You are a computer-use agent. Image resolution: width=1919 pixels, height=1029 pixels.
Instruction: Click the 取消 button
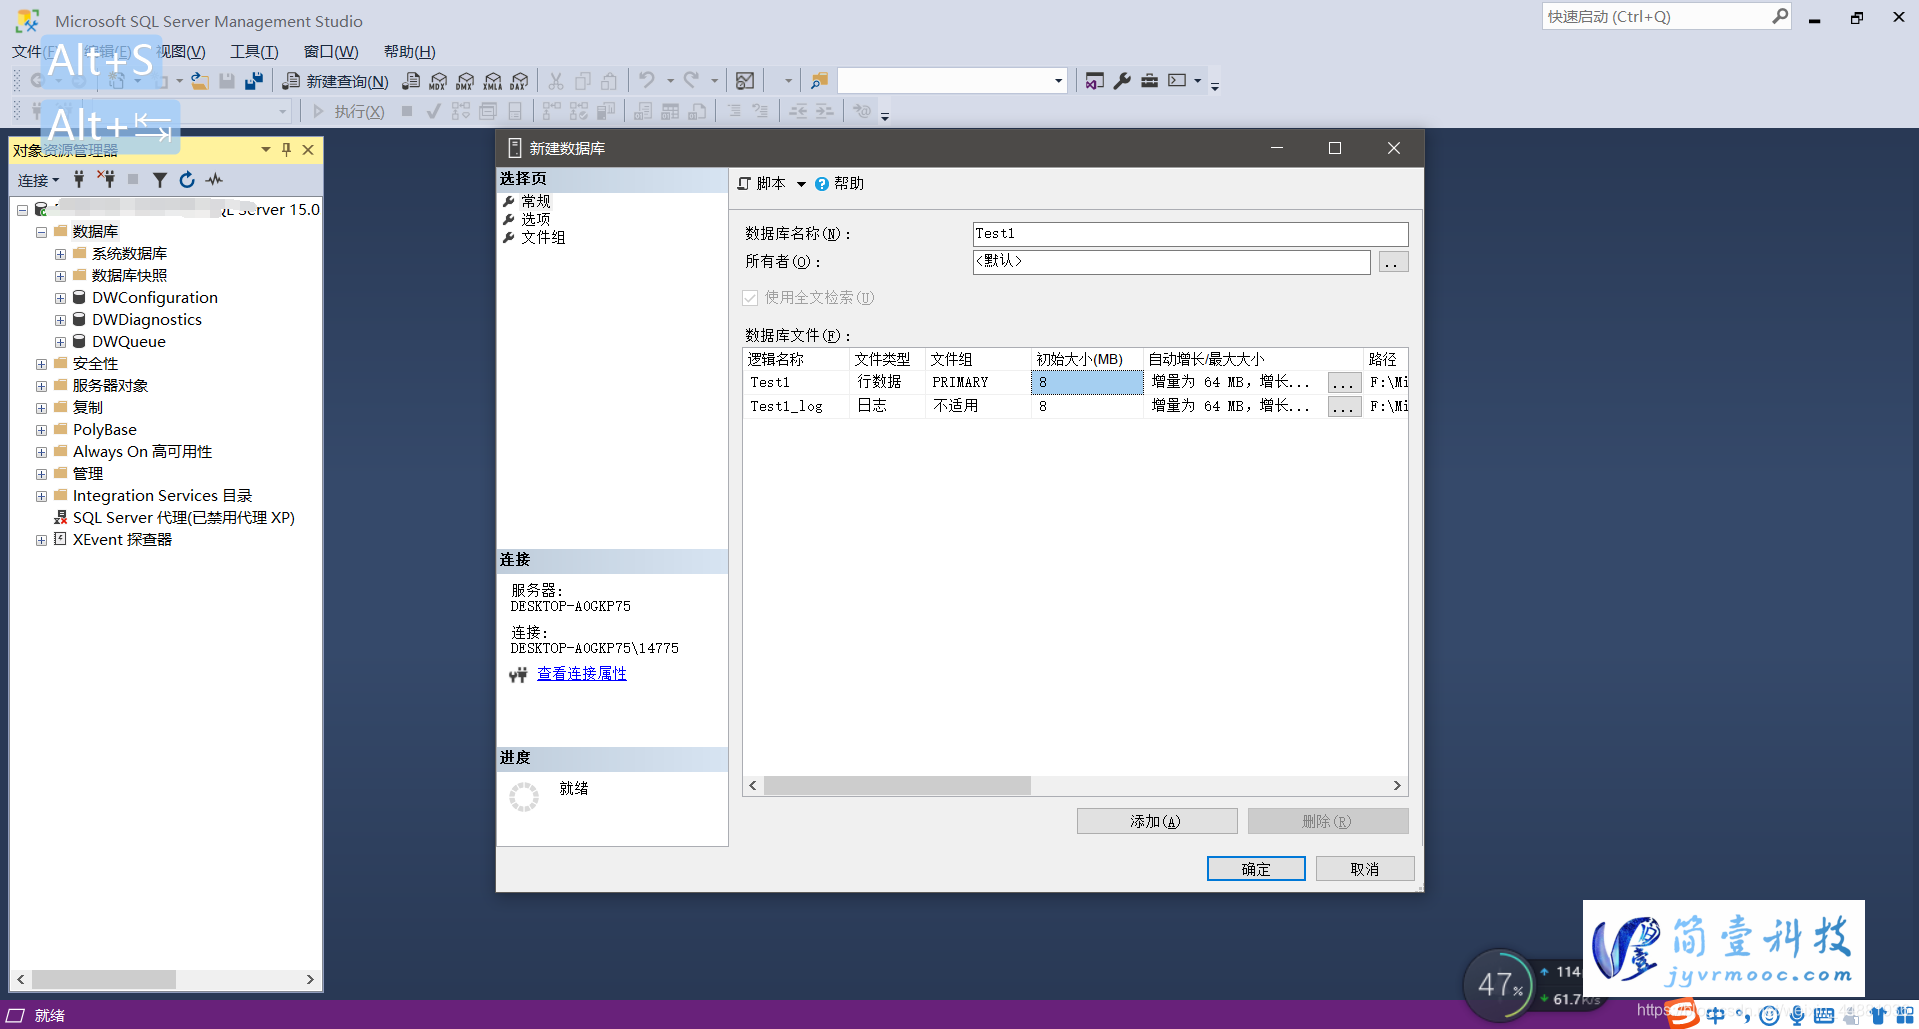pos(1365,869)
